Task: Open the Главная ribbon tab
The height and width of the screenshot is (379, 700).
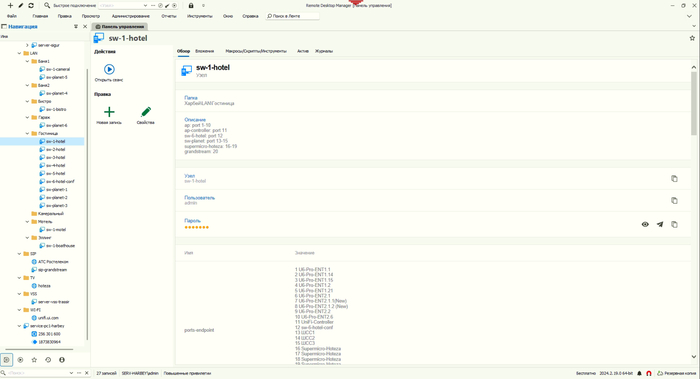Action: pos(40,16)
